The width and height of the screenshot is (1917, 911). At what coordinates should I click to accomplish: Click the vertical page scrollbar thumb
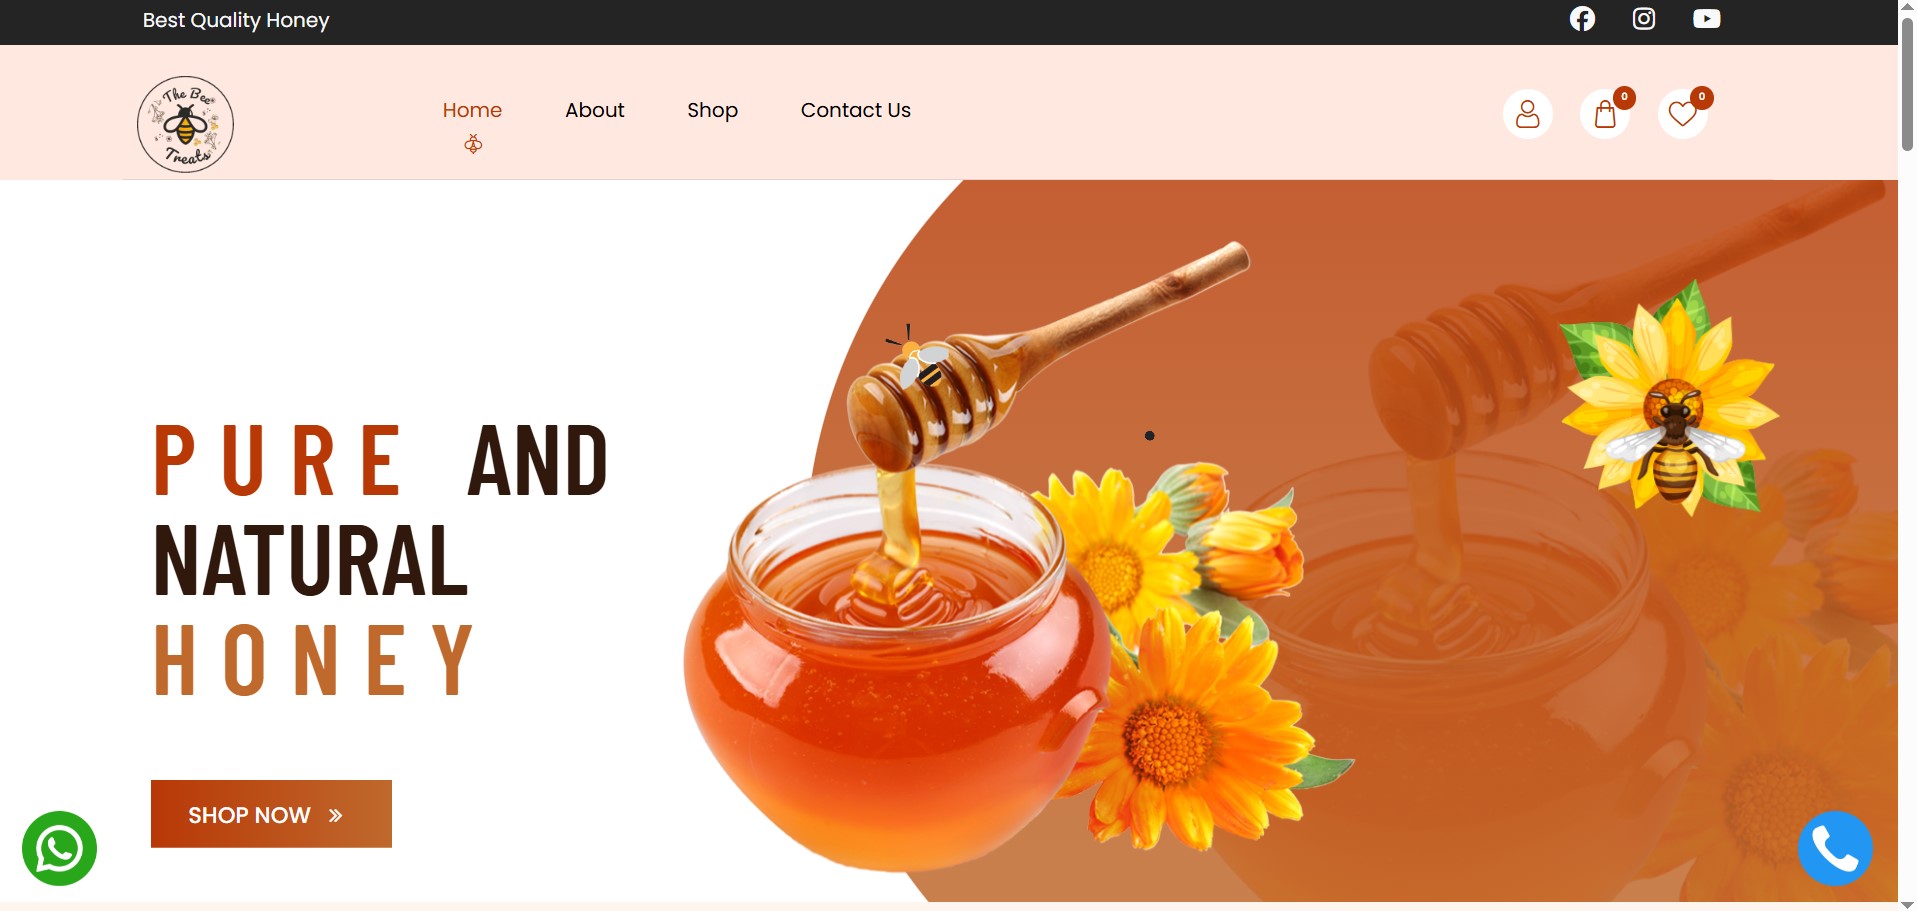coord(1907,85)
